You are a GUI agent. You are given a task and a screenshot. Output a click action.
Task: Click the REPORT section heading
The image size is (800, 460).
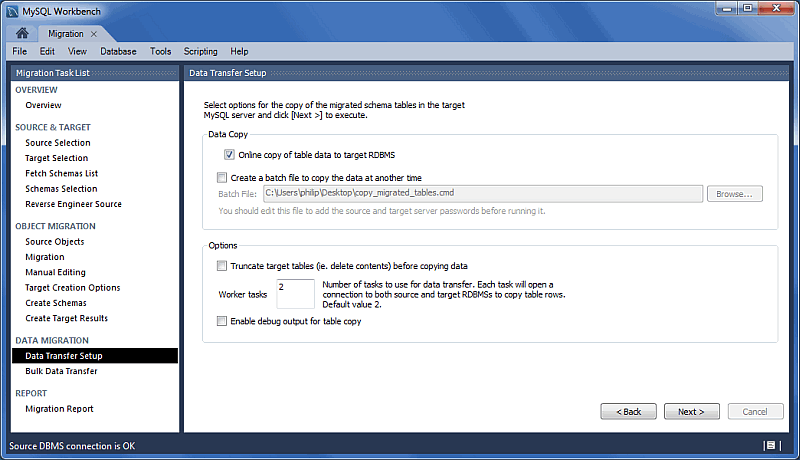pos(31,393)
